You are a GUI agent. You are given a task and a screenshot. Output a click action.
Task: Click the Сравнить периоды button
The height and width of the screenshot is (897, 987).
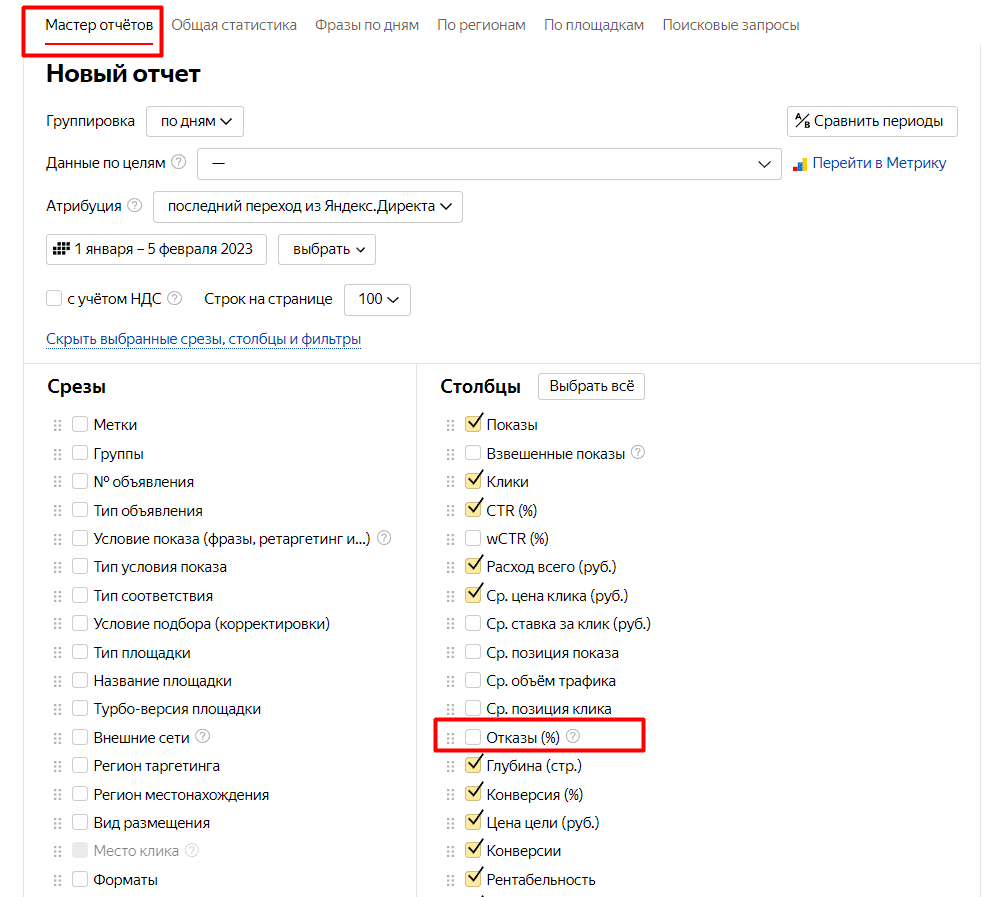click(871, 121)
